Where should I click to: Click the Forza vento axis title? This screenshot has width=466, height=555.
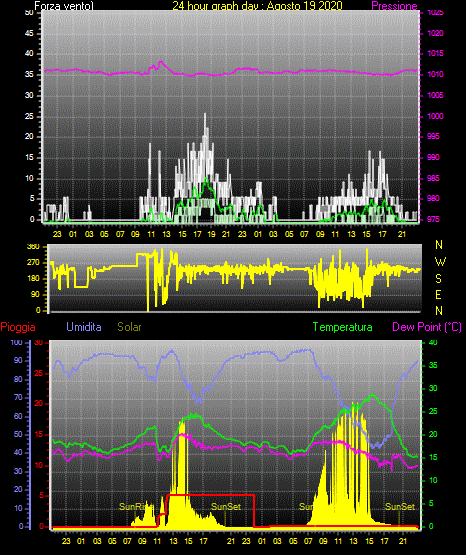click(x=64, y=6)
